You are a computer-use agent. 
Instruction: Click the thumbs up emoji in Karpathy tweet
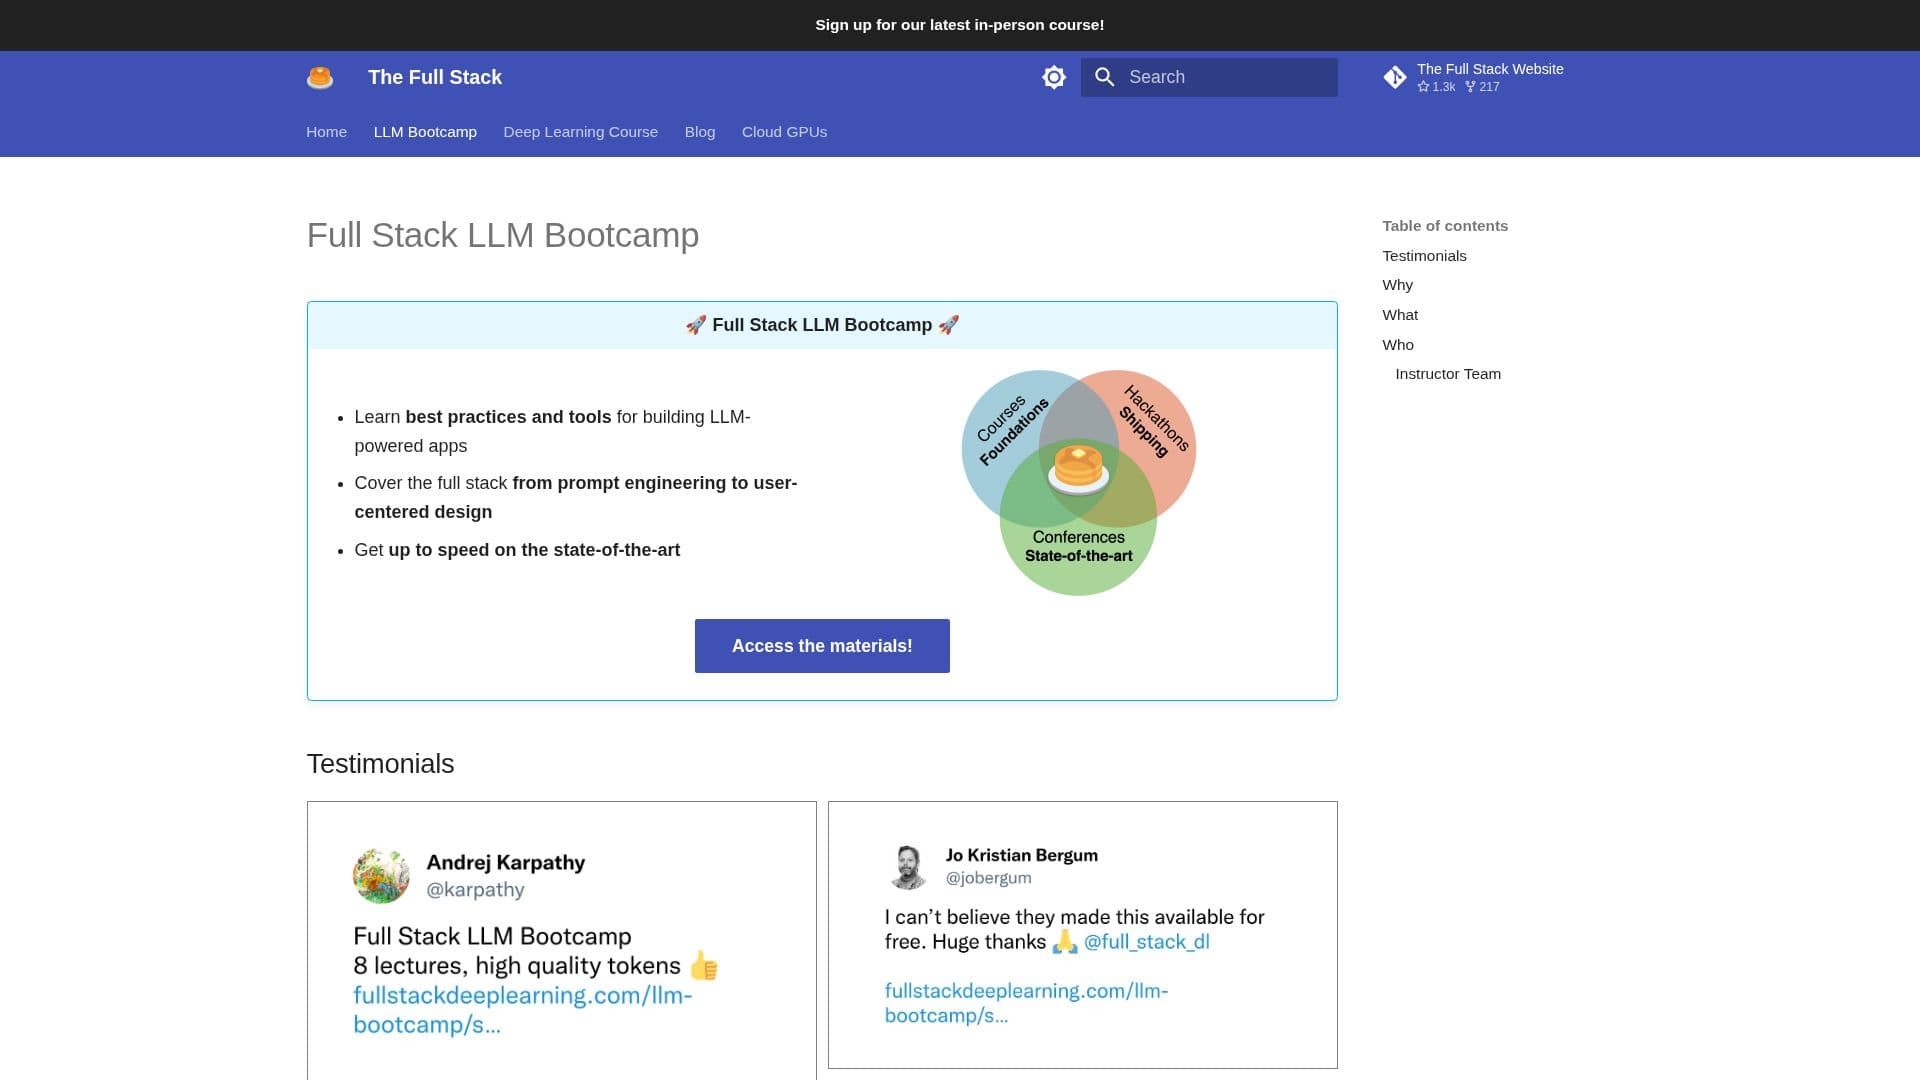tap(704, 965)
